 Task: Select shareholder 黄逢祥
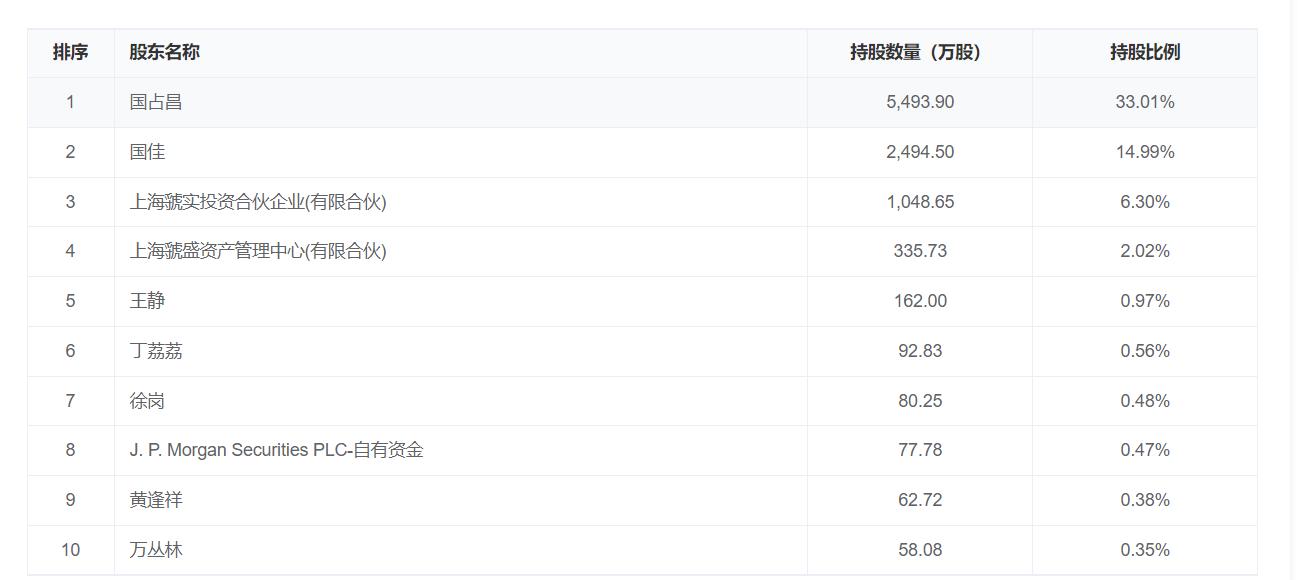point(156,500)
